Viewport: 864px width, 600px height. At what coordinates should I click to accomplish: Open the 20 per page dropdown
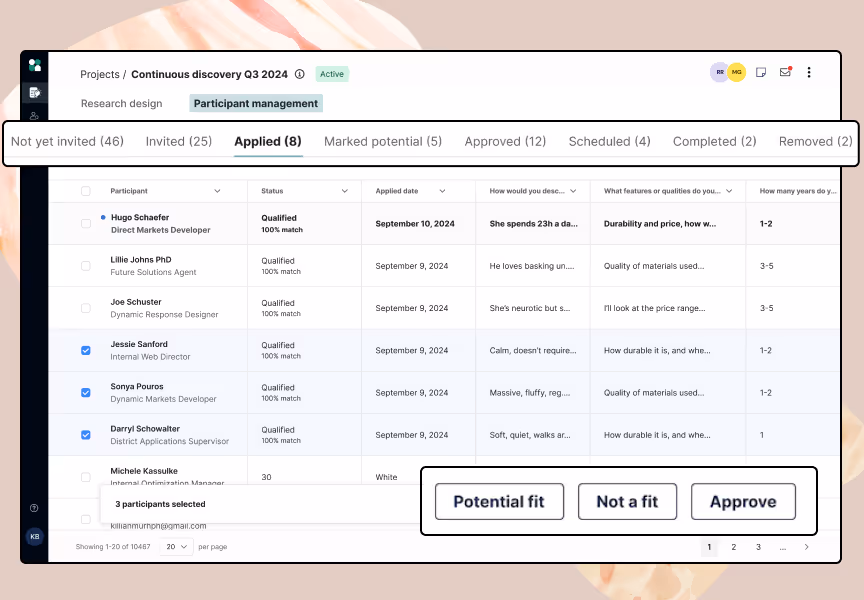(176, 547)
